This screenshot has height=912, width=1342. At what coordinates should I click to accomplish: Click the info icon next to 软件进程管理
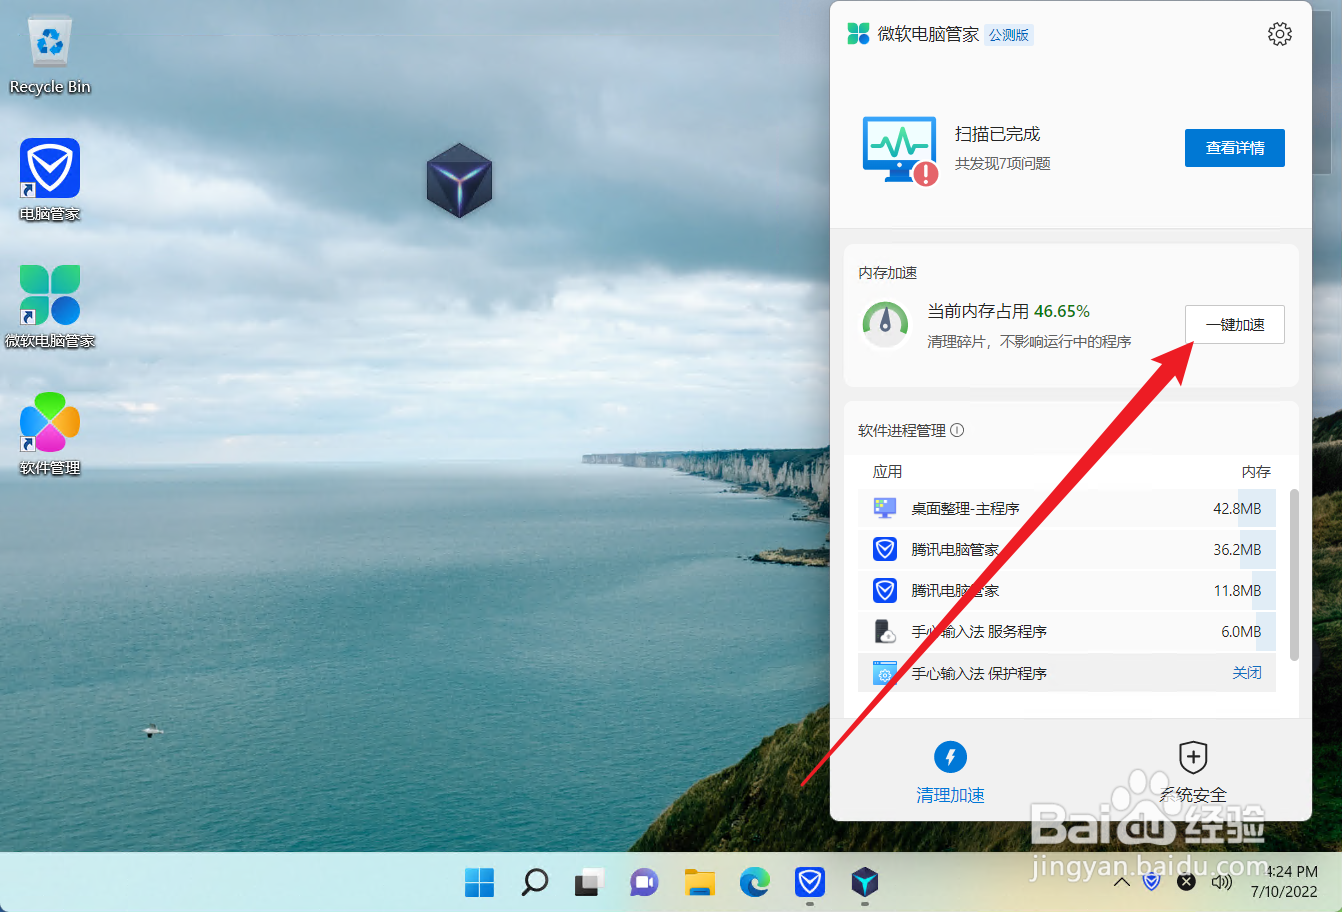(957, 430)
